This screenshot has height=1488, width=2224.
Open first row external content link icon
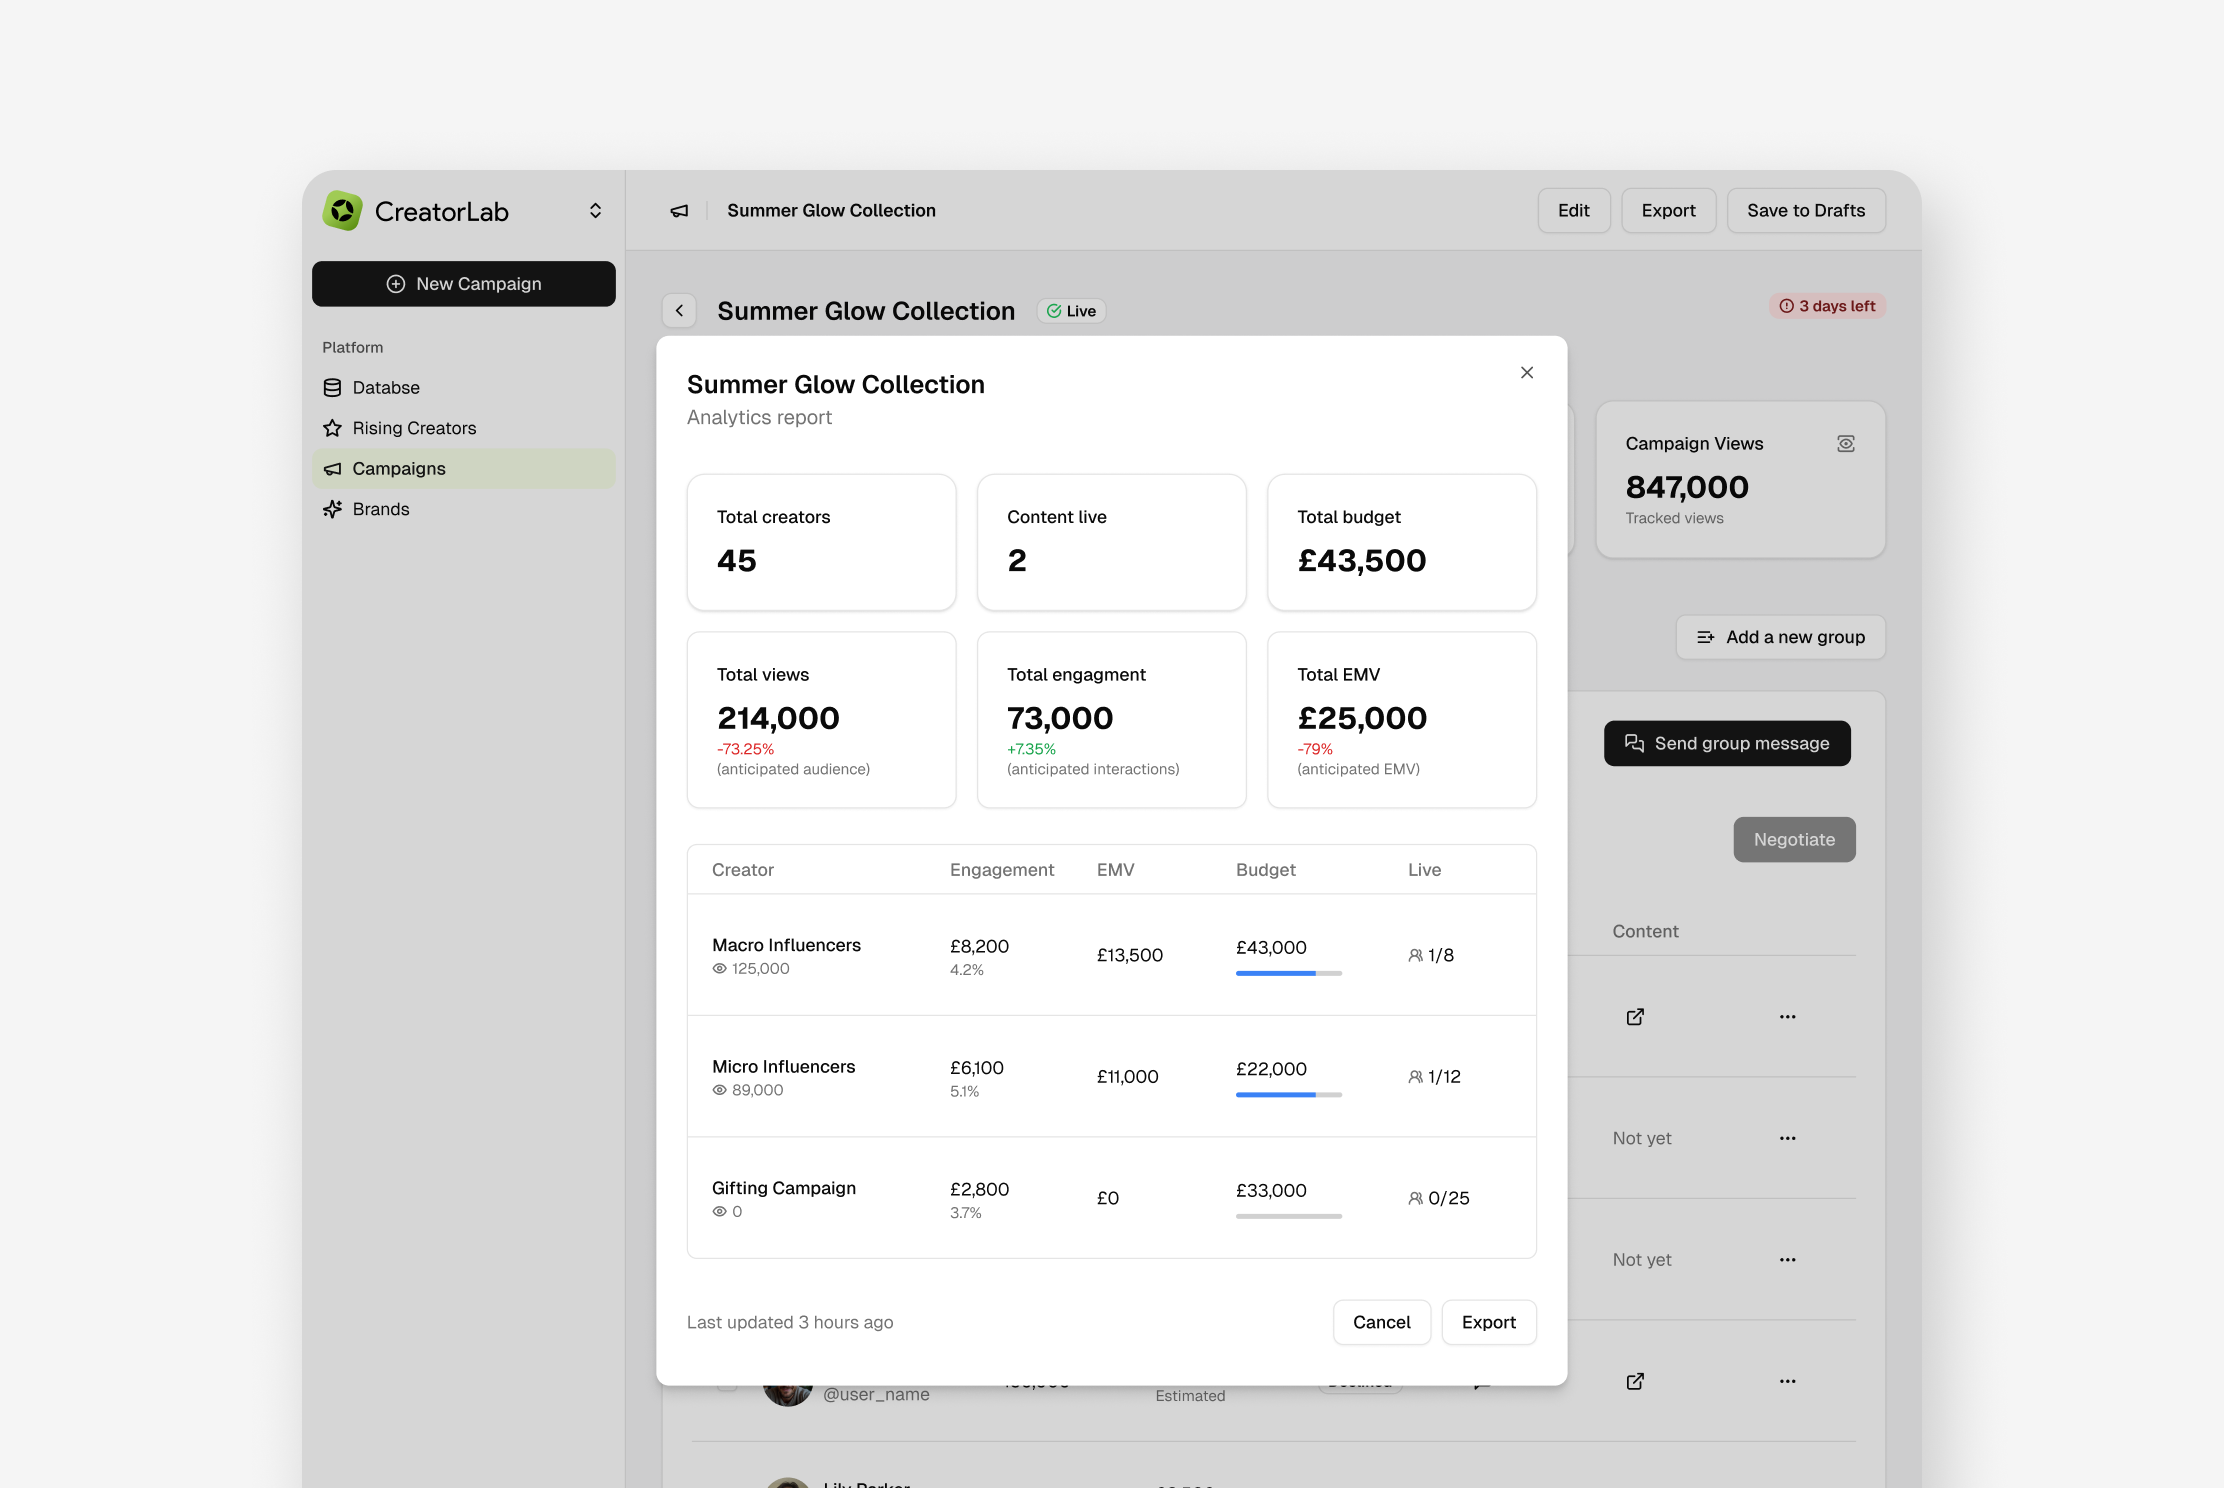click(1635, 1017)
